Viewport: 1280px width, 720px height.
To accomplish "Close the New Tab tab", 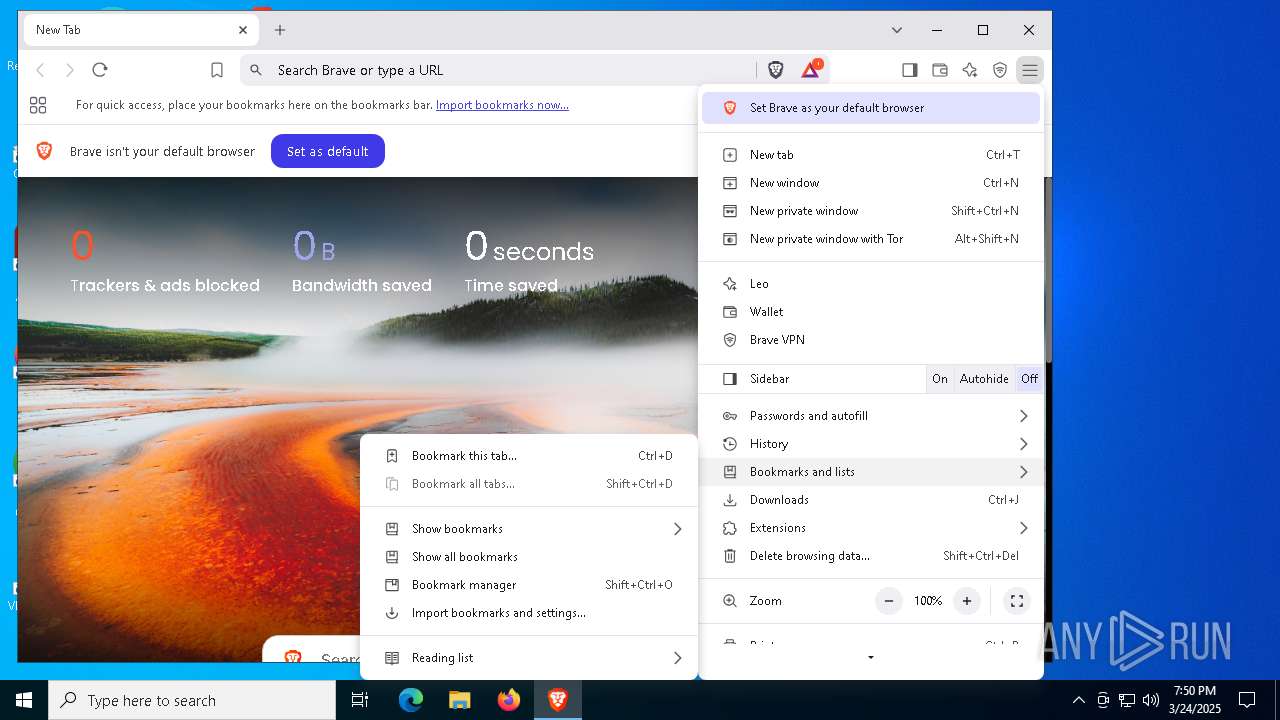I will pyautogui.click(x=243, y=30).
